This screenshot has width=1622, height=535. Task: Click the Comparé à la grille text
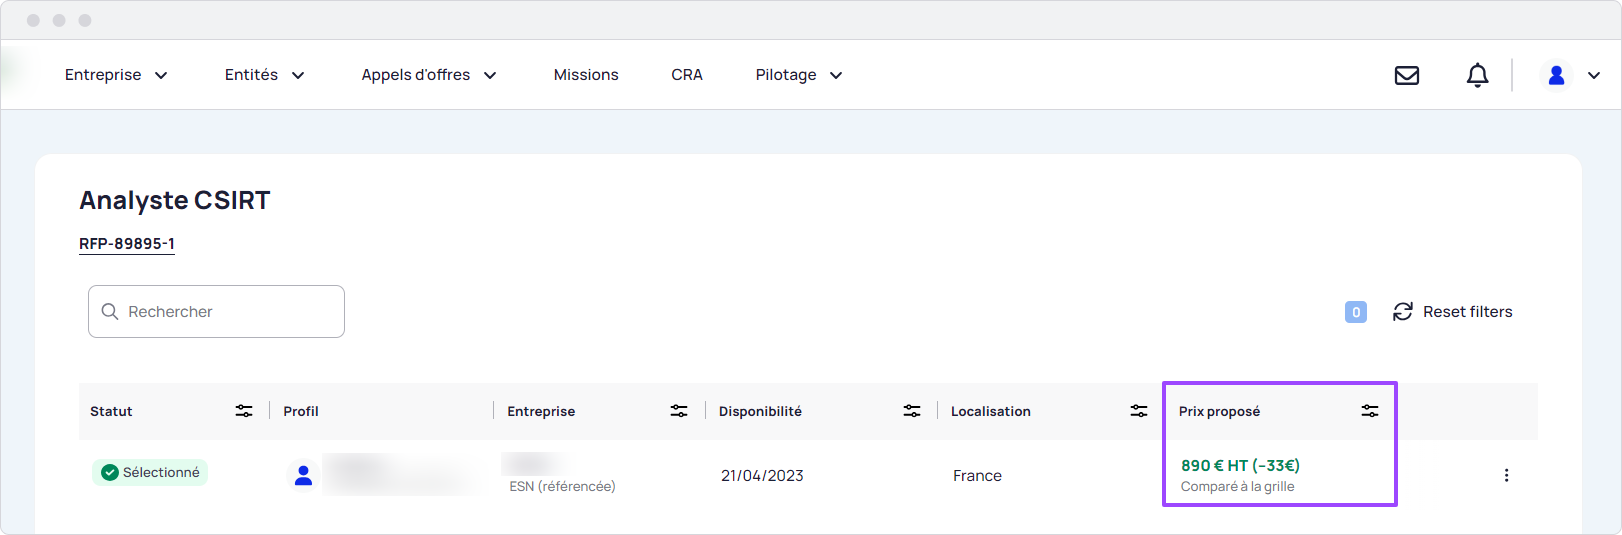coord(1237,486)
